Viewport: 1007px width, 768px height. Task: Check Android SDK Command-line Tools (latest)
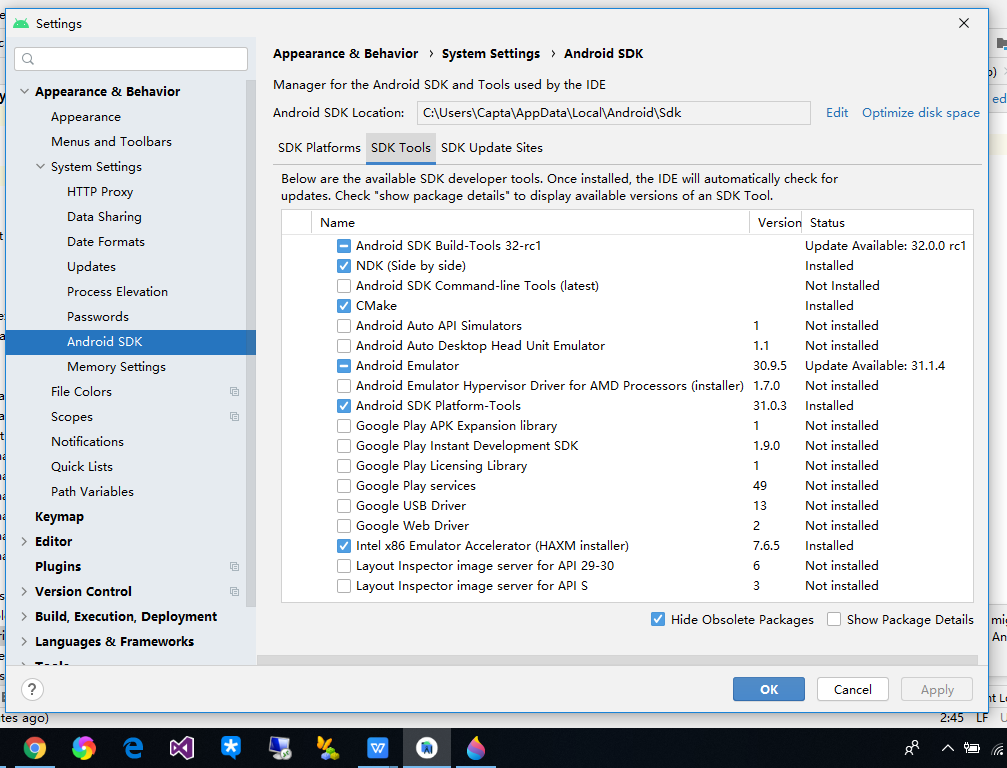(x=344, y=286)
